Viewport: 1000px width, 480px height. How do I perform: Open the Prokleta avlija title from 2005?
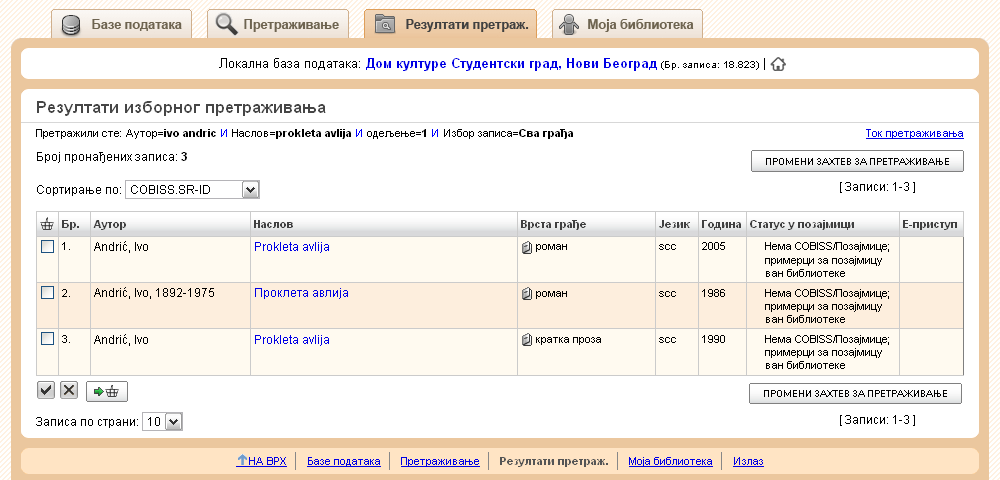291,247
